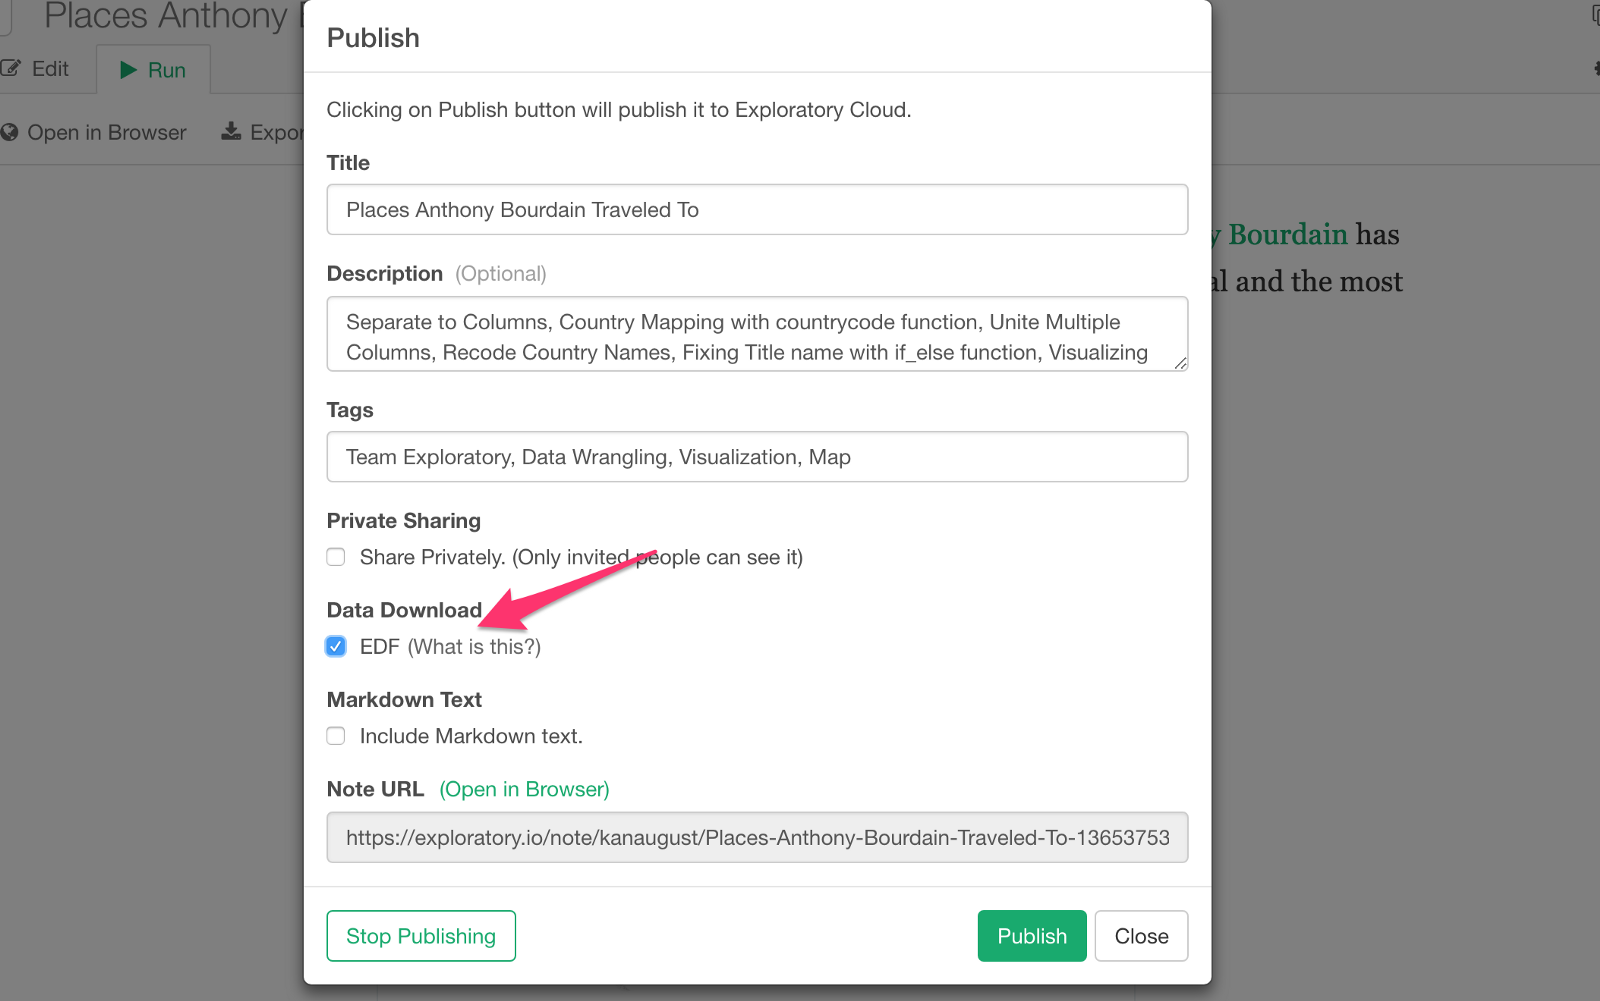1600x1001 pixels.
Task: Switch to the Run tab
Action: pos(153,70)
